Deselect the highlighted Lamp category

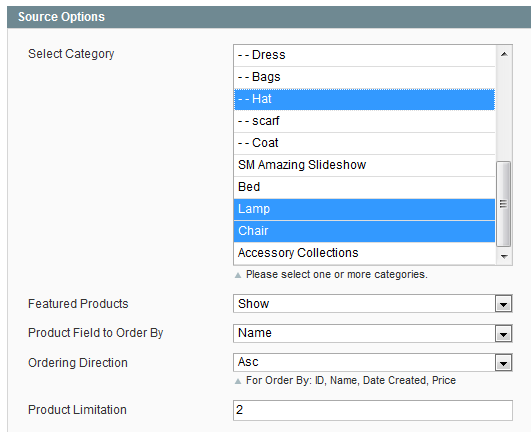point(364,209)
